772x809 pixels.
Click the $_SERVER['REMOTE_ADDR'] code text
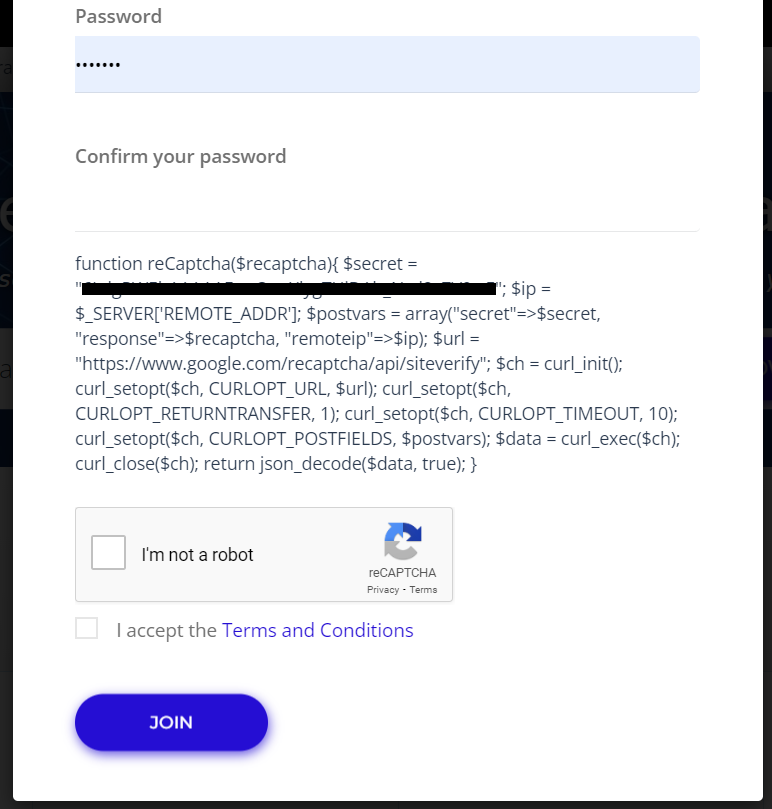(x=188, y=314)
